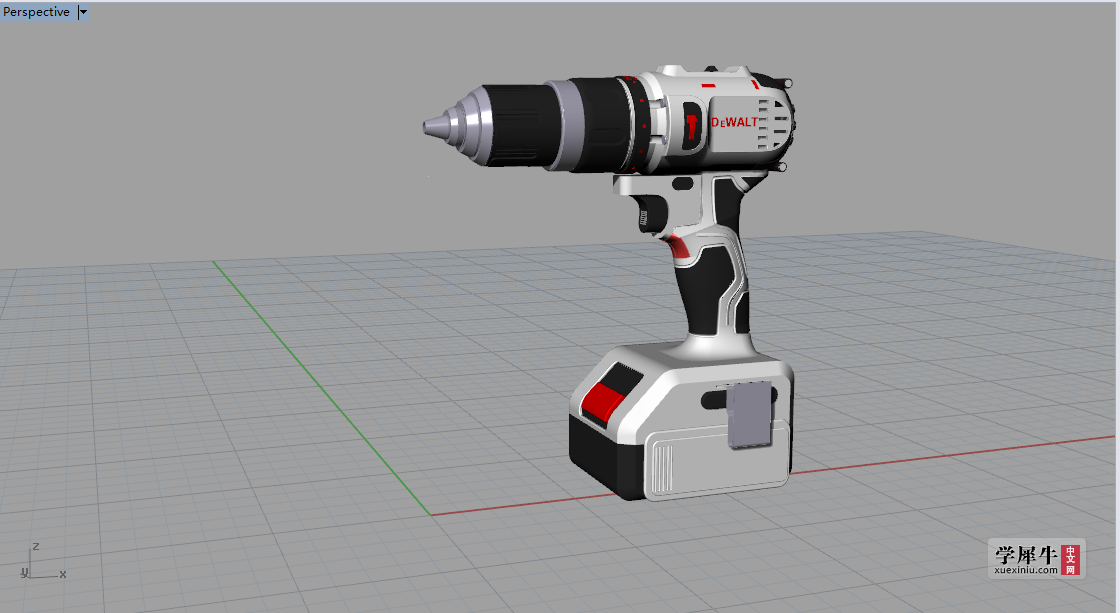The image size is (1120, 613).
Task: Click the world axes icon in the viewport corner
Action: pos(42,562)
